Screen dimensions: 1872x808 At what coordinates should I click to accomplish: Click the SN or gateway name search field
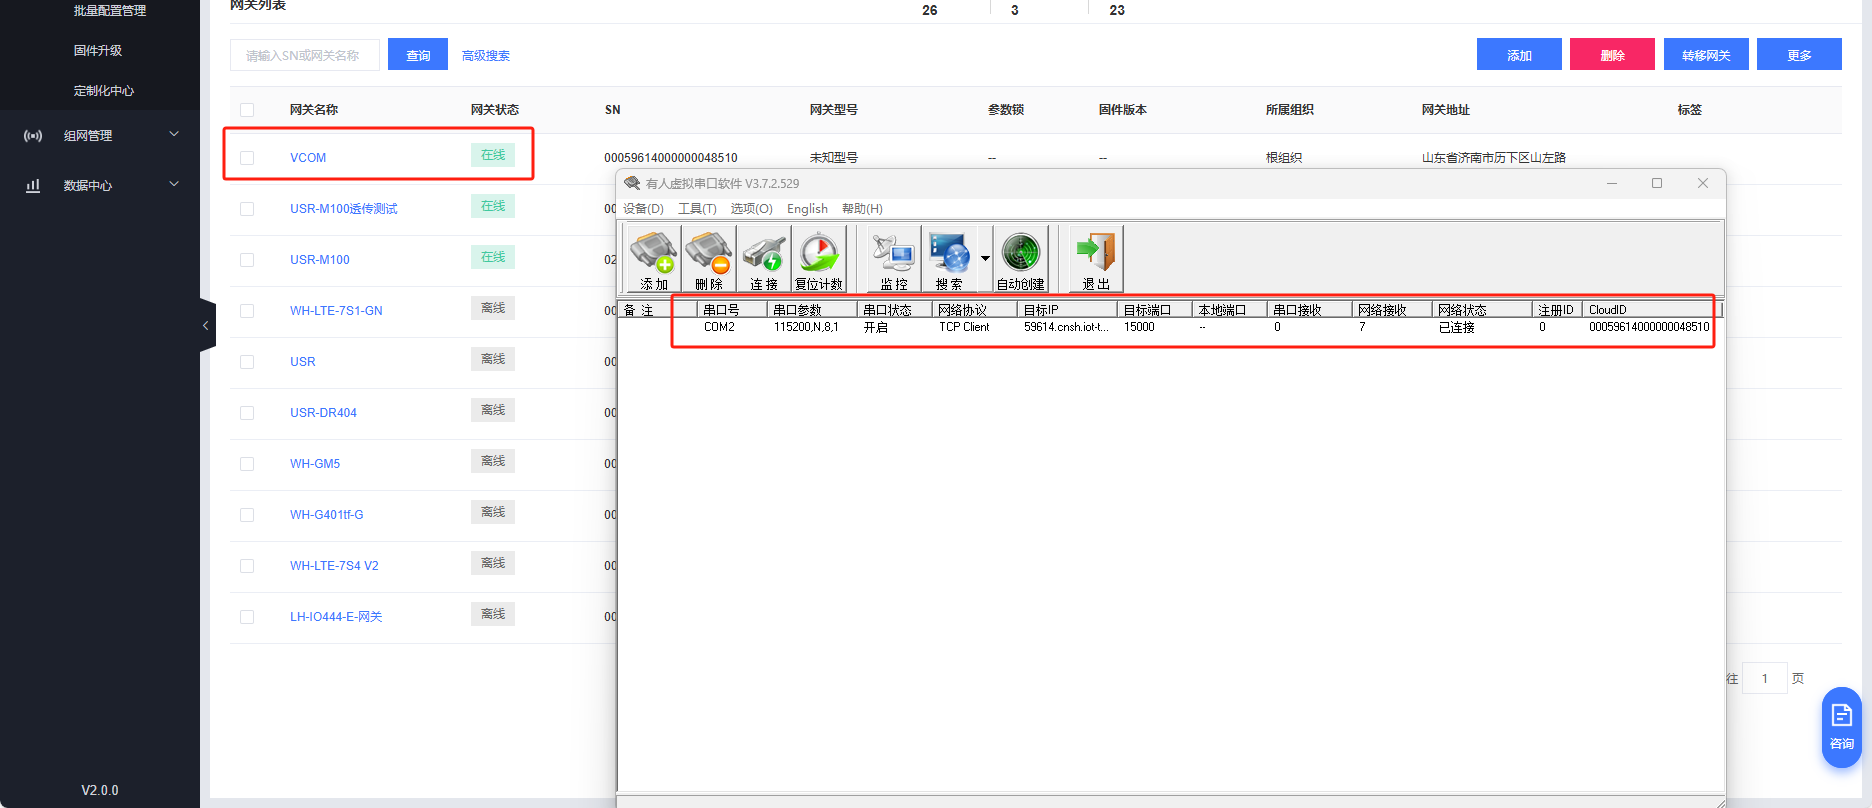[x=305, y=55]
